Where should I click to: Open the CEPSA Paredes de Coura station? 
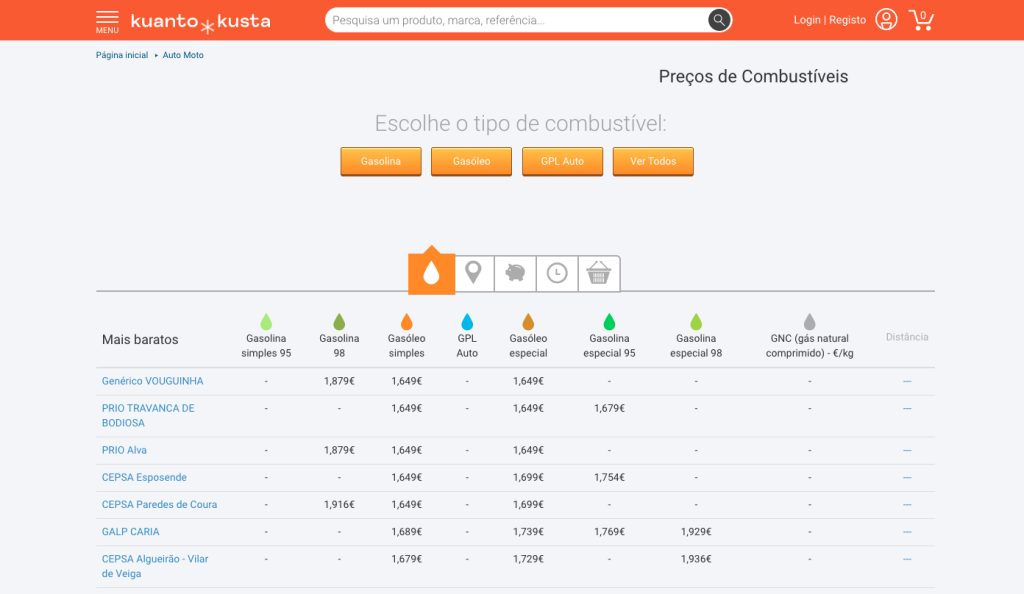[x=159, y=505]
